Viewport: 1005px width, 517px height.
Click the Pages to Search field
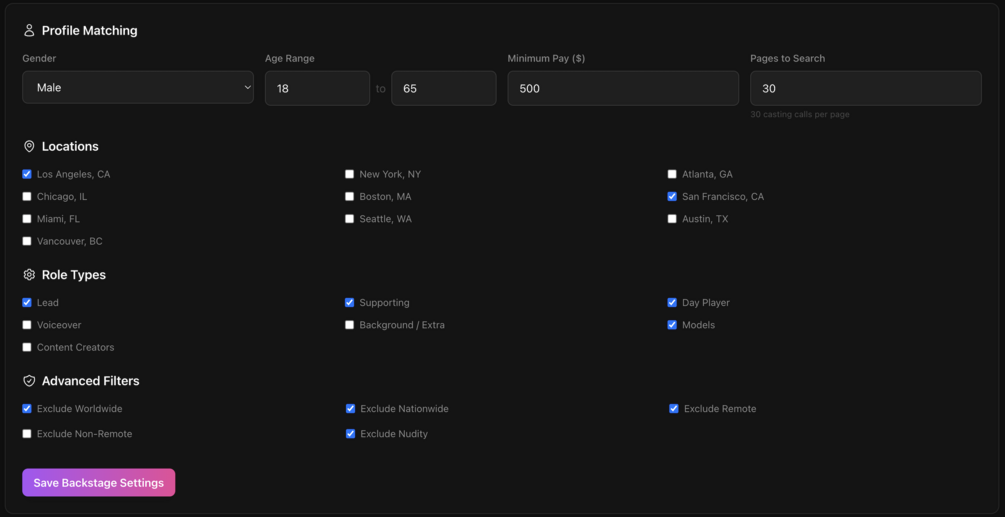point(865,89)
